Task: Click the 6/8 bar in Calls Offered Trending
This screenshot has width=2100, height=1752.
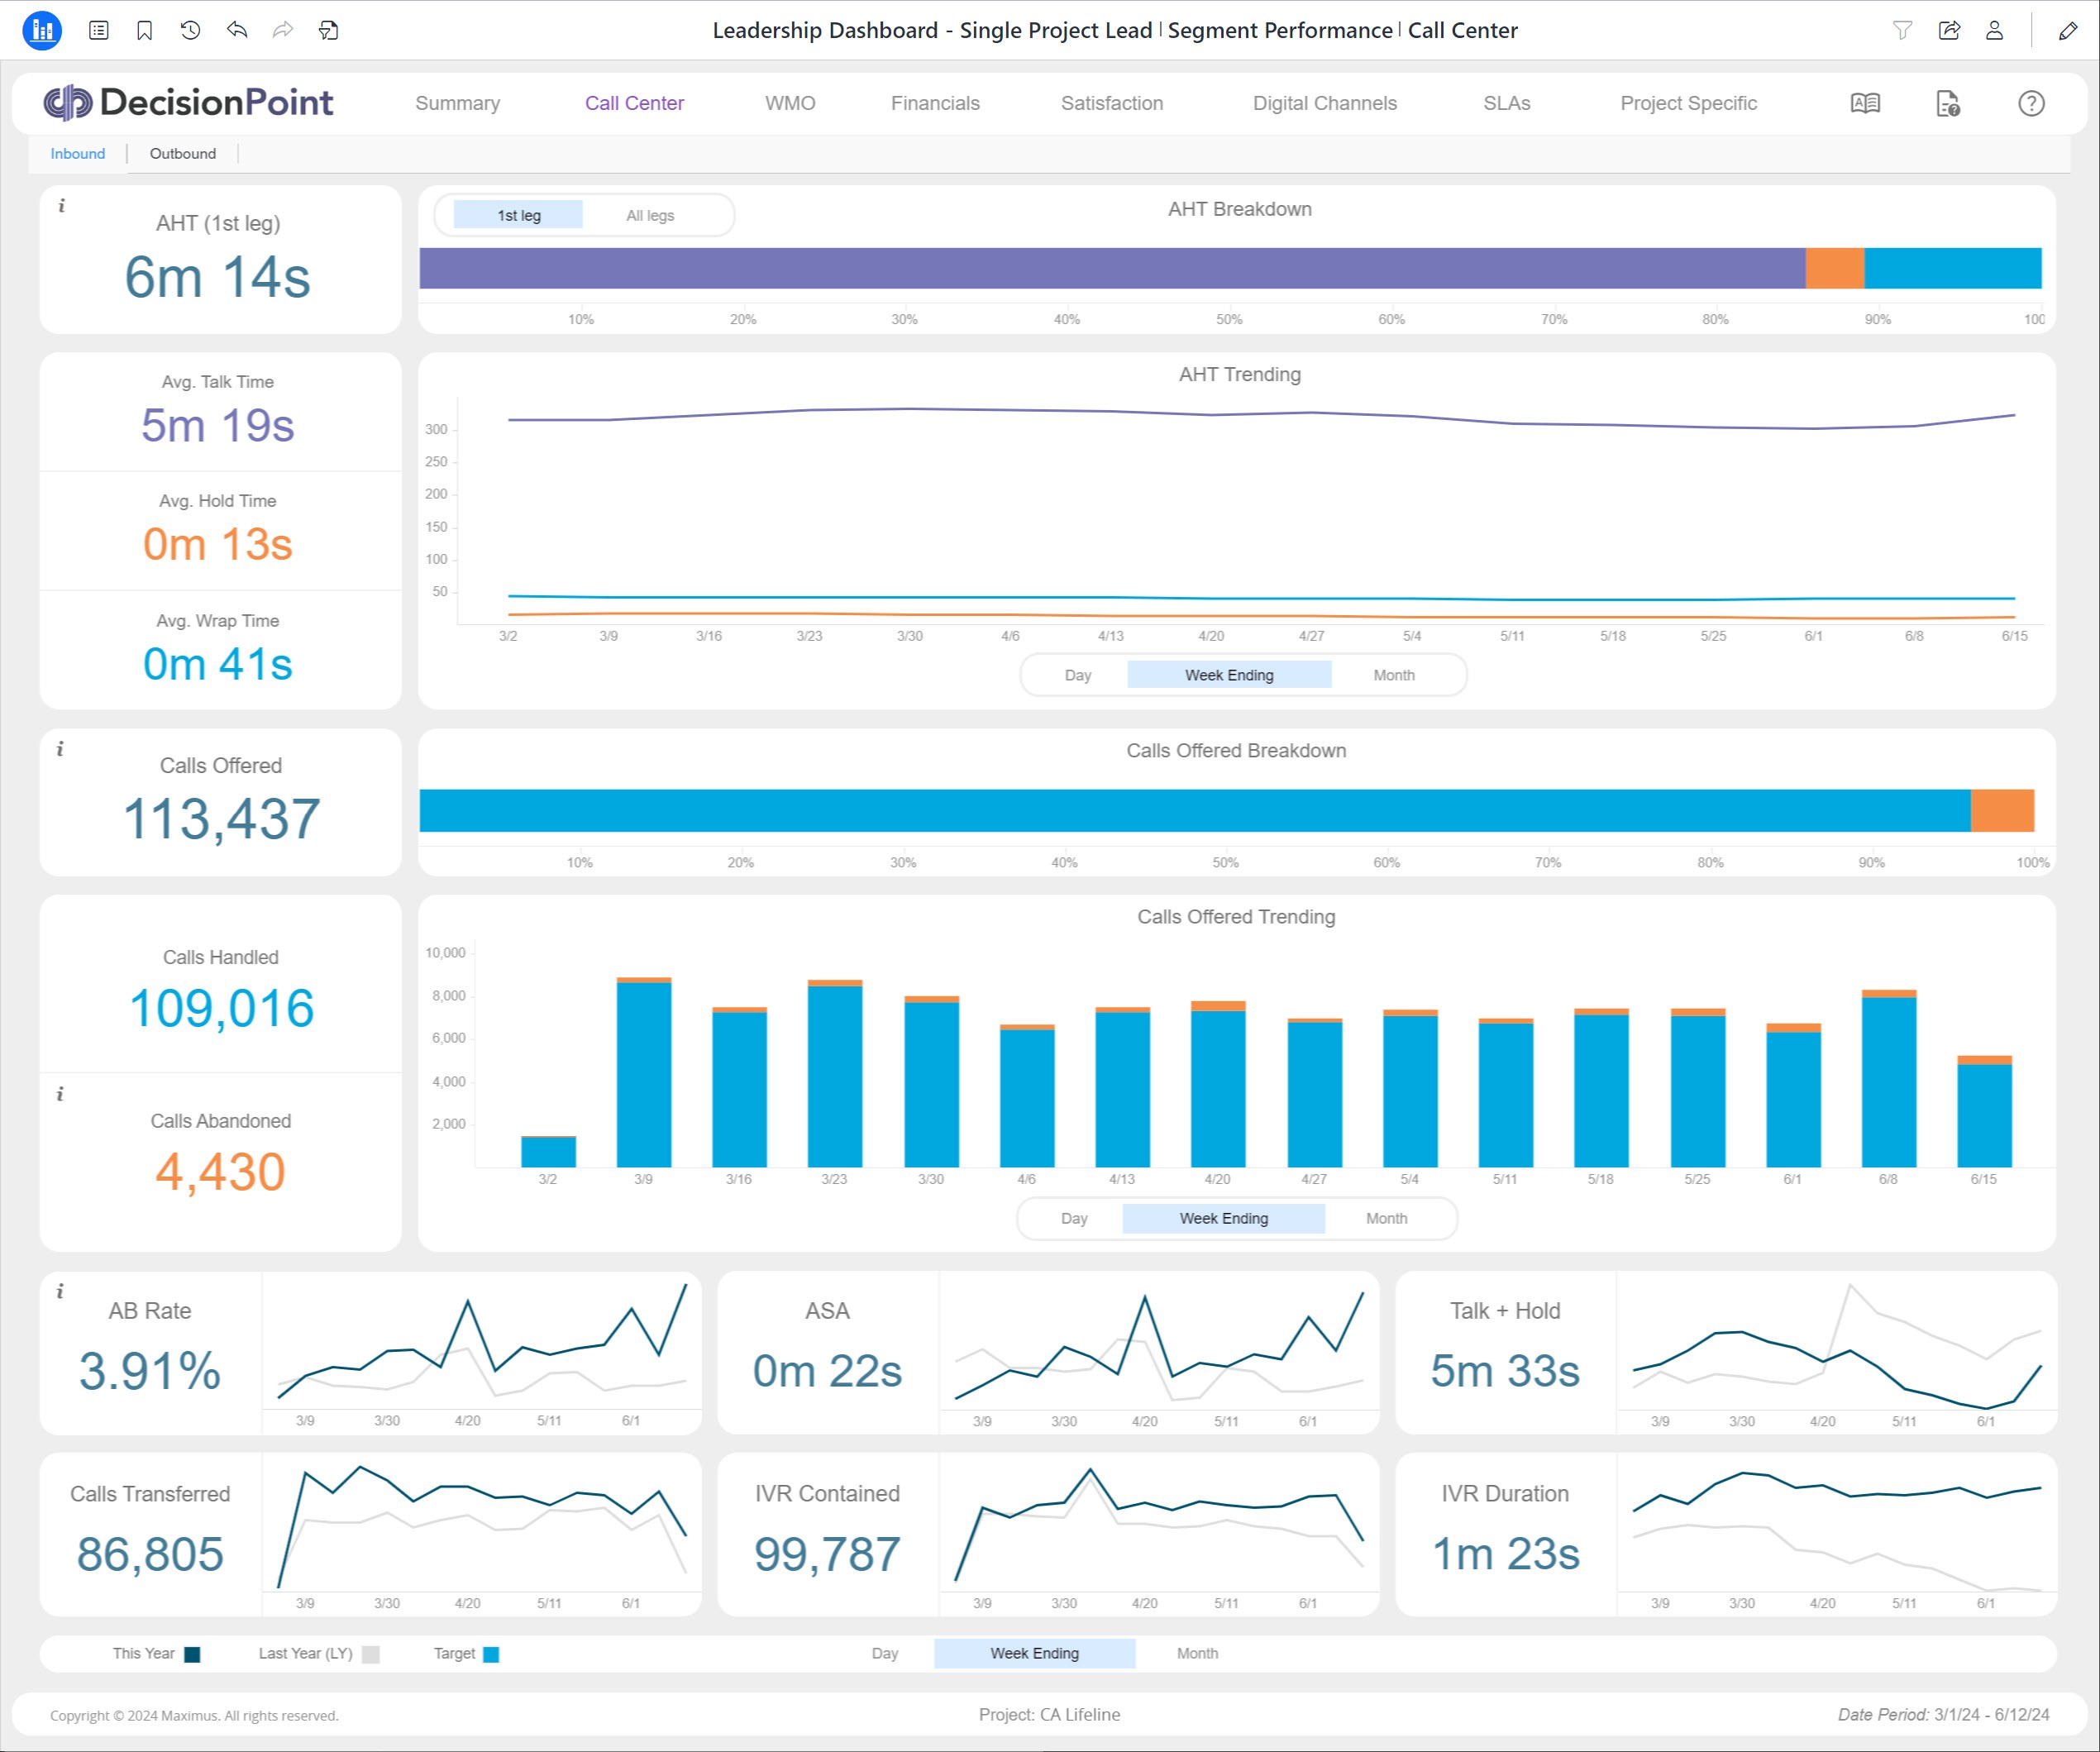Action: (1888, 1080)
